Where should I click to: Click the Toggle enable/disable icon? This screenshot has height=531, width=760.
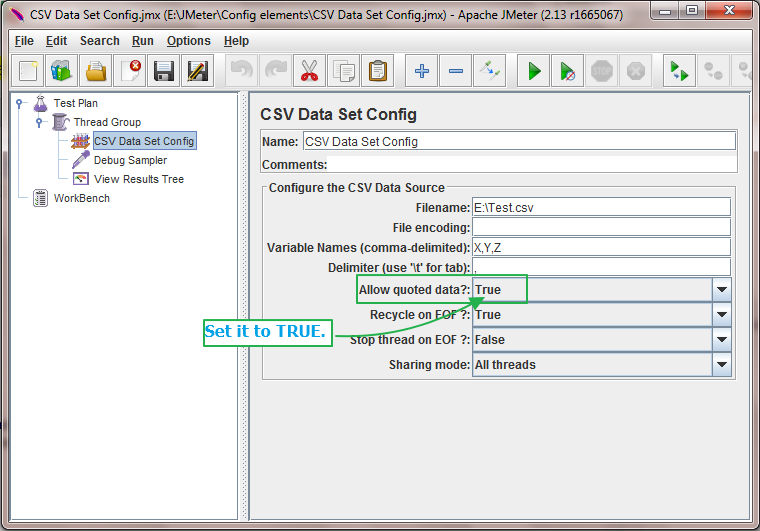pyautogui.click(x=490, y=71)
